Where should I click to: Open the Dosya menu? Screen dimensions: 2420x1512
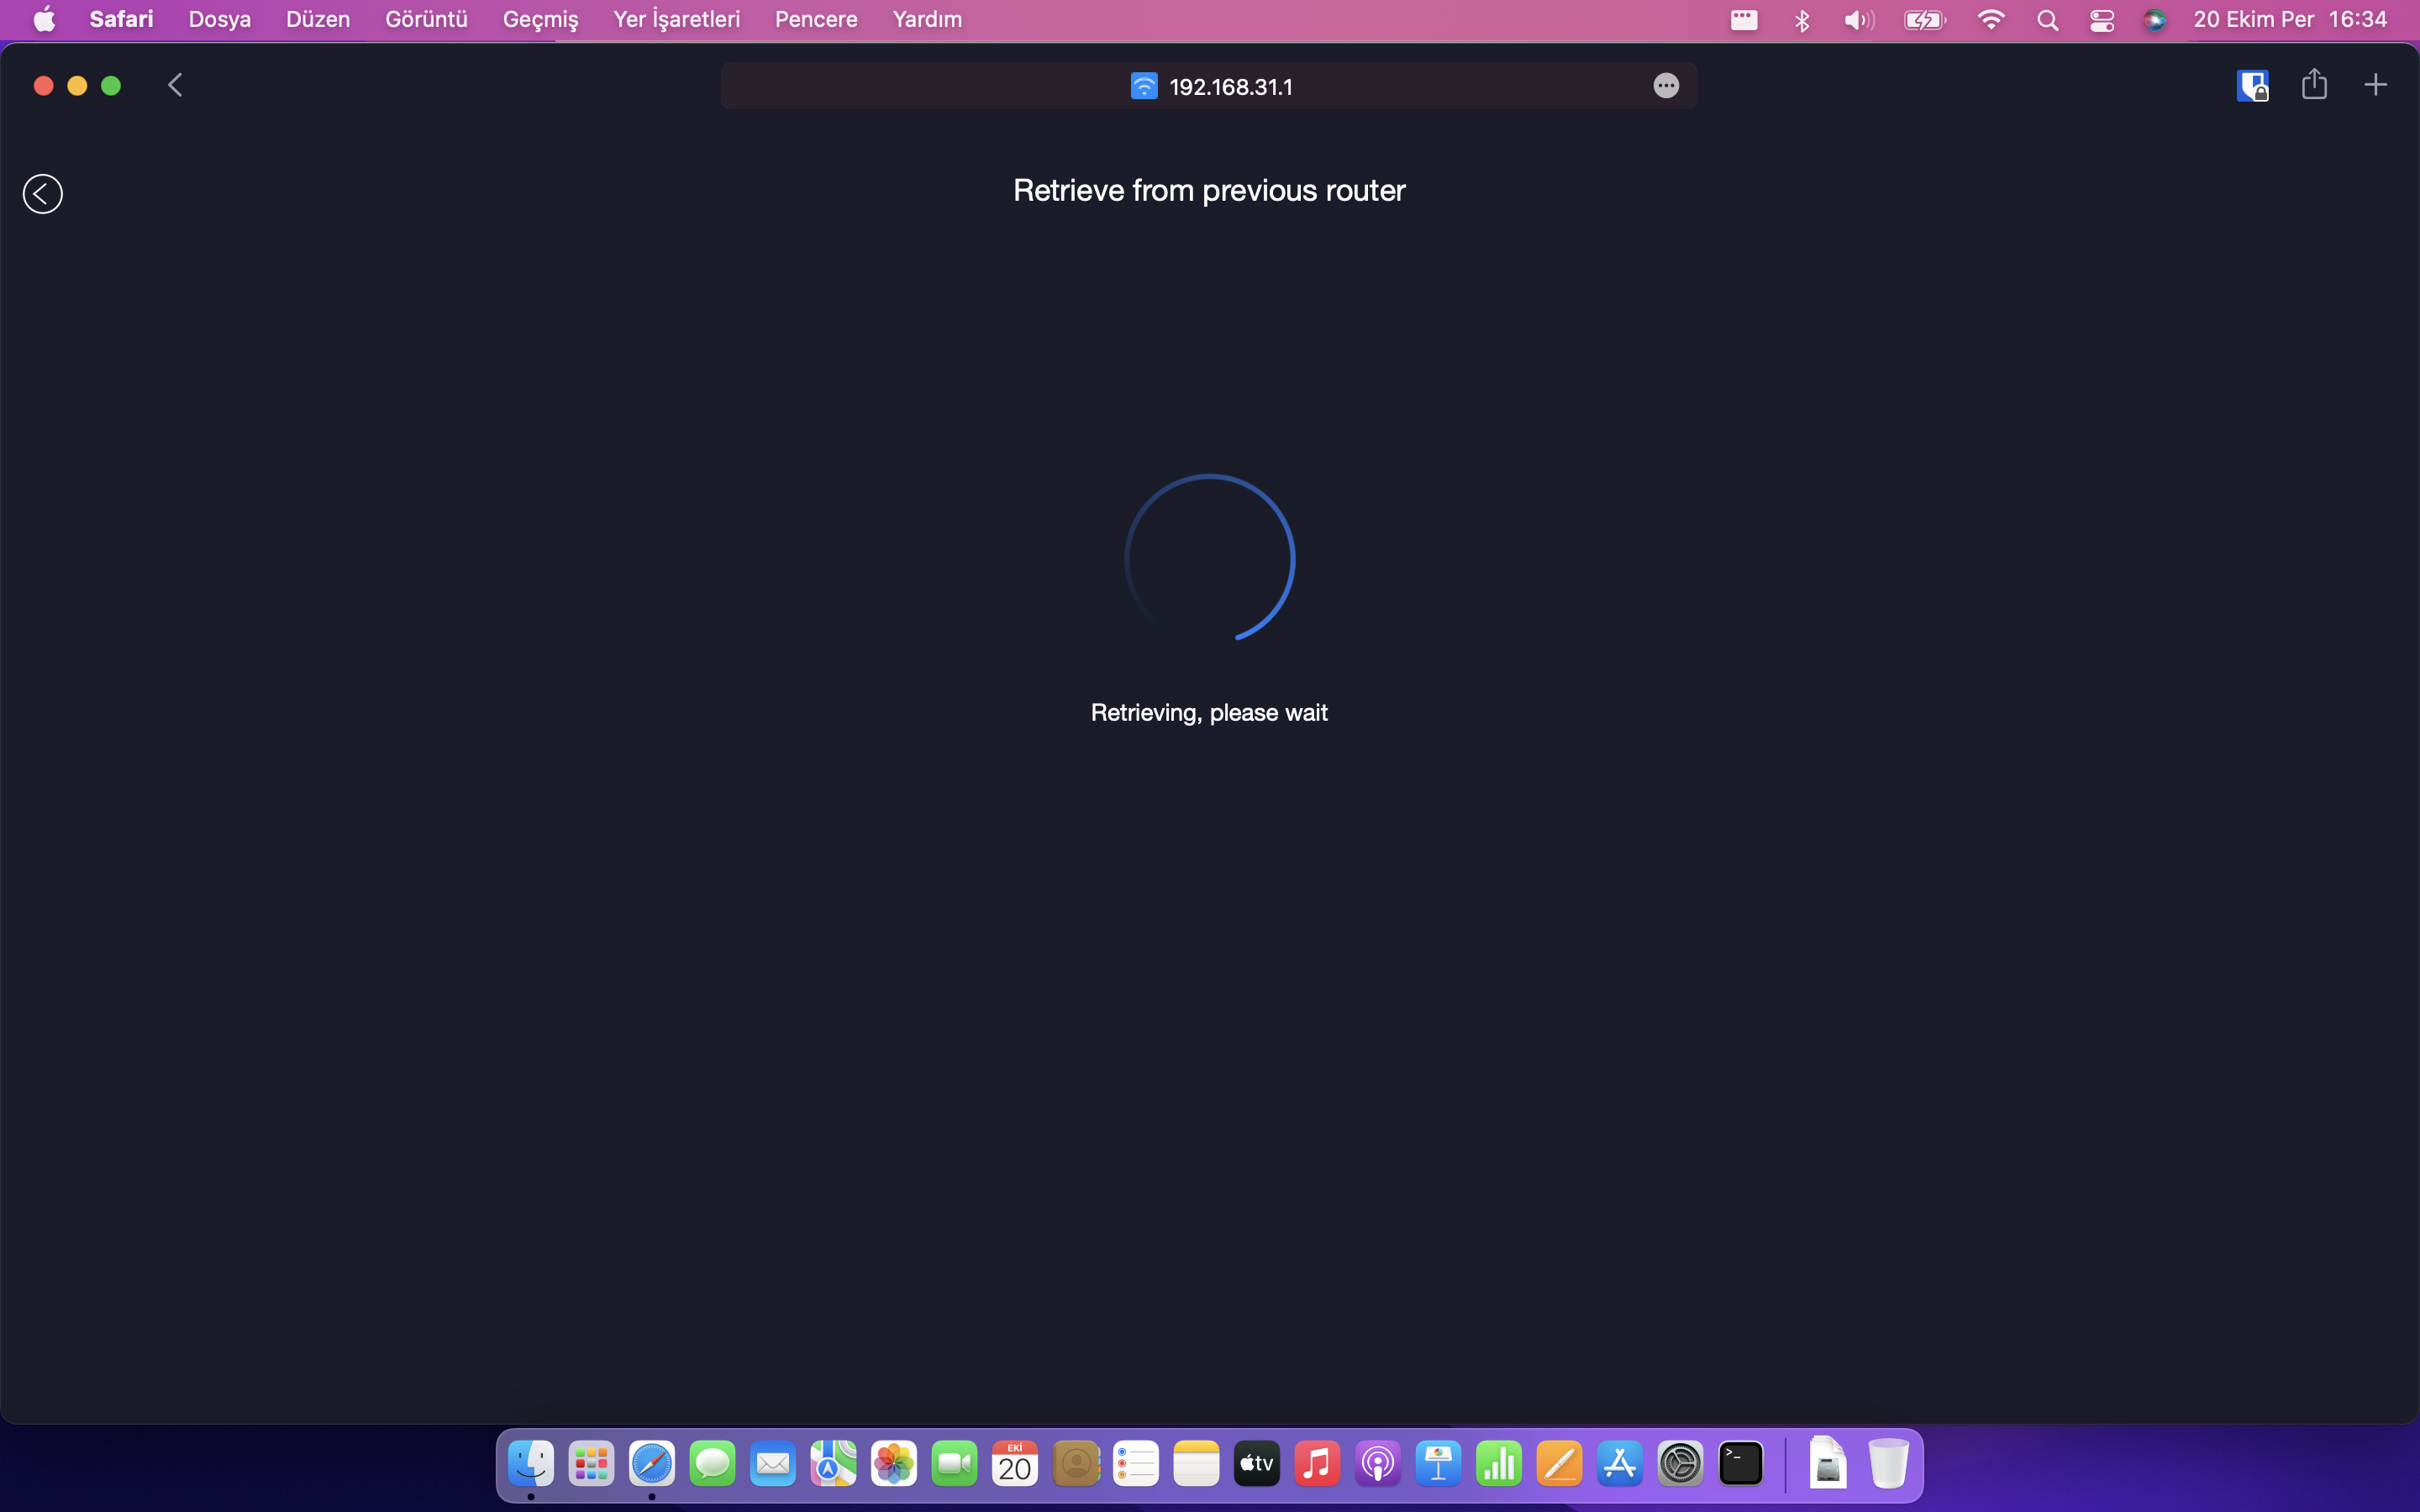point(219,19)
